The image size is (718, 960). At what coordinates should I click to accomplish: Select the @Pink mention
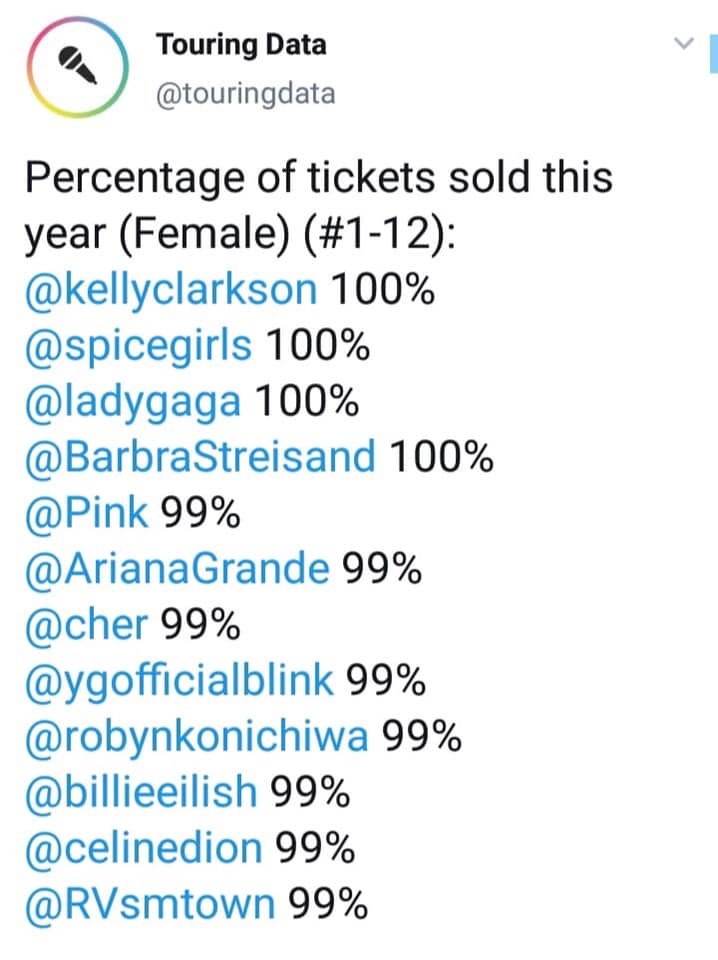pos(86,514)
